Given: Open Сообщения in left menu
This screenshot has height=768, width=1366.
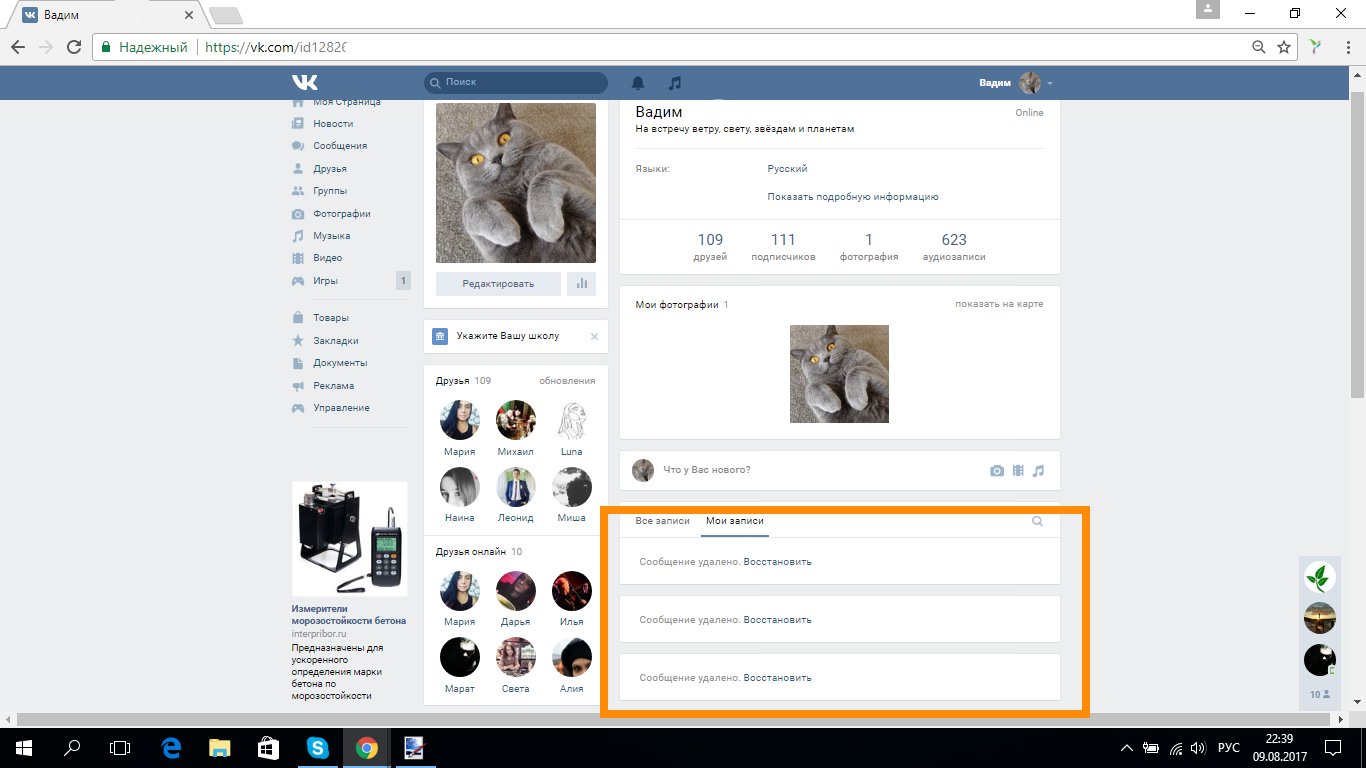Looking at the screenshot, I should point(339,146).
